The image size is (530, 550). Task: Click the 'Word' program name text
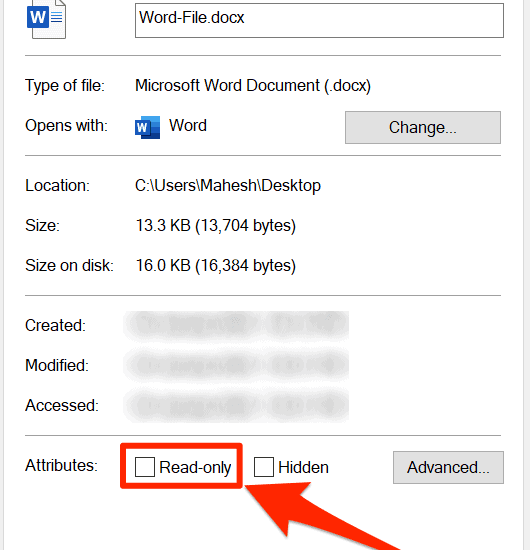tap(188, 126)
